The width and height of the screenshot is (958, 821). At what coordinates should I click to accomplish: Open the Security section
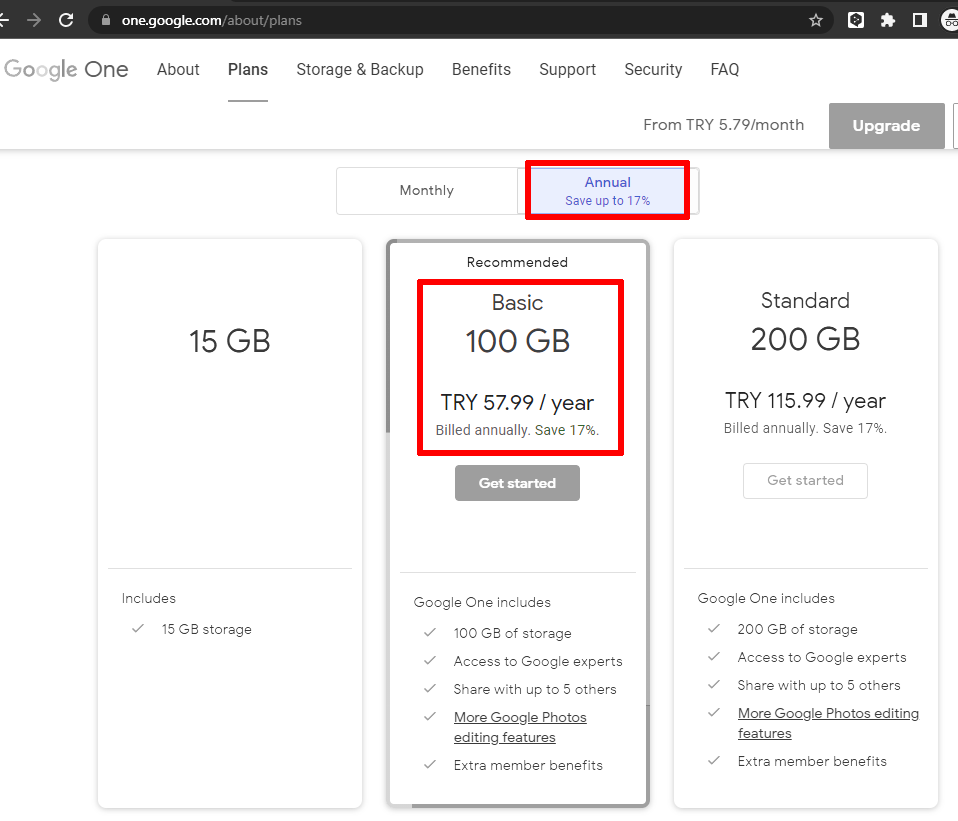click(653, 69)
